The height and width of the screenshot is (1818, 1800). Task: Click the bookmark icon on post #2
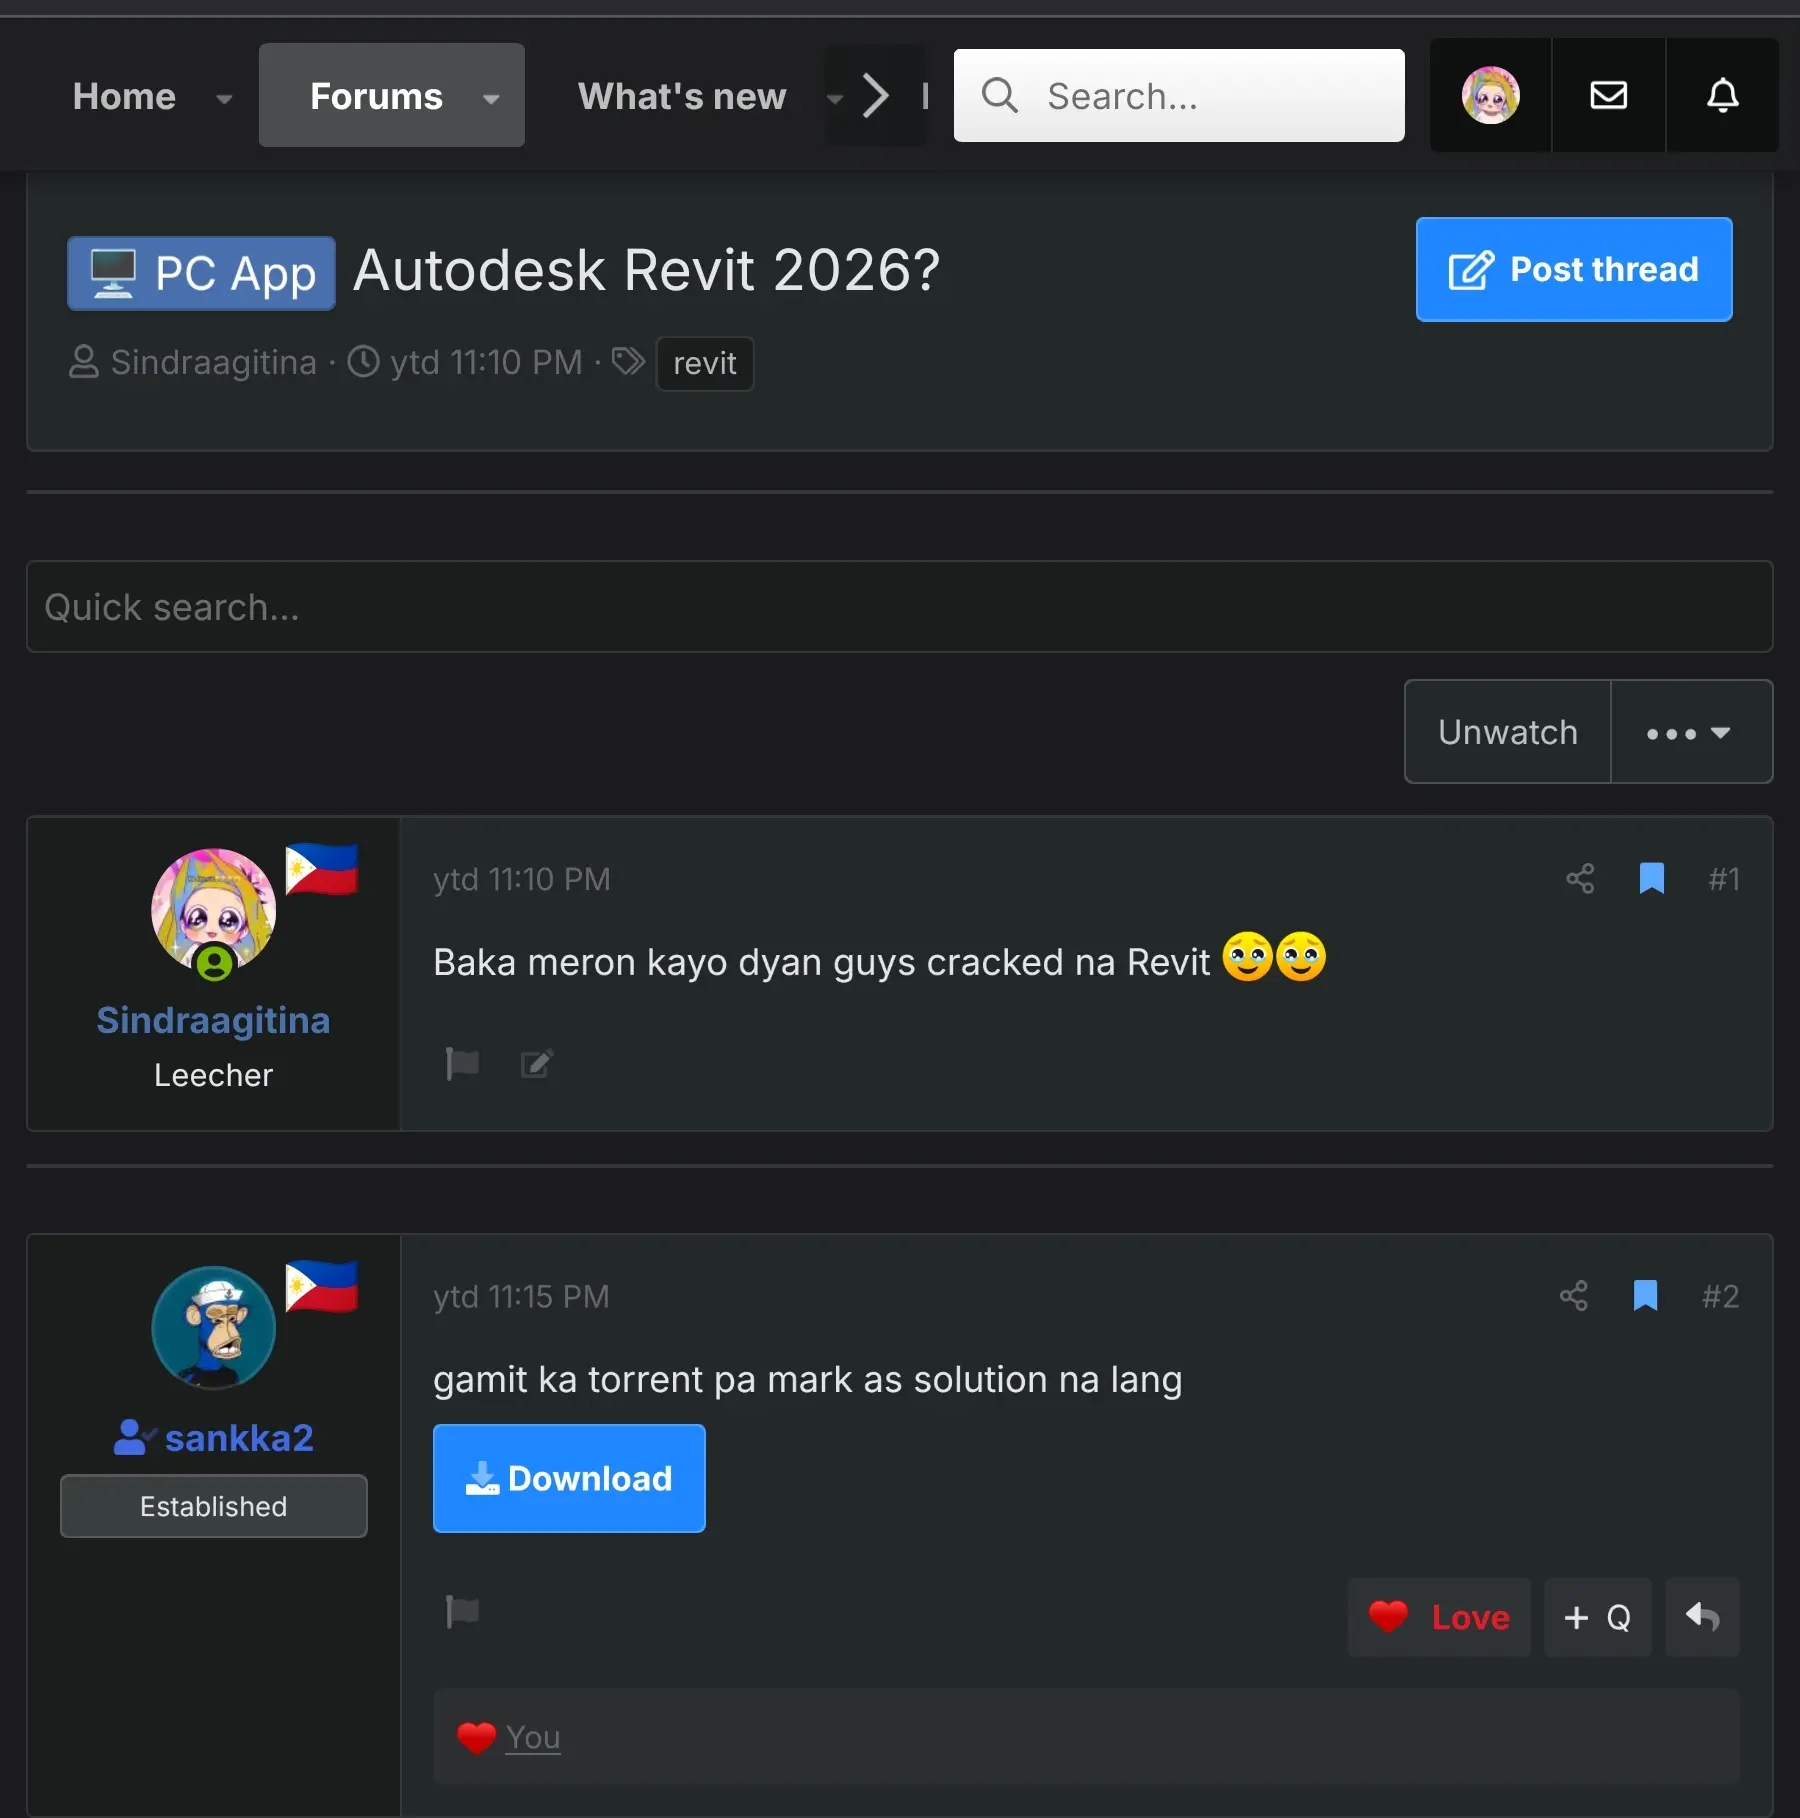coord(1645,1296)
